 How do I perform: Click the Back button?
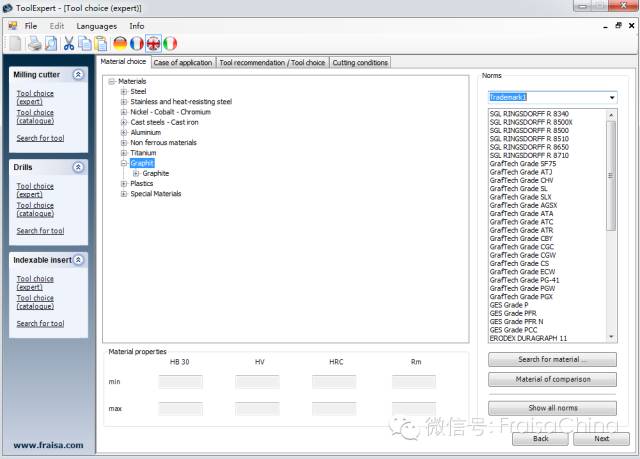pyautogui.click(x=540, y=439)
